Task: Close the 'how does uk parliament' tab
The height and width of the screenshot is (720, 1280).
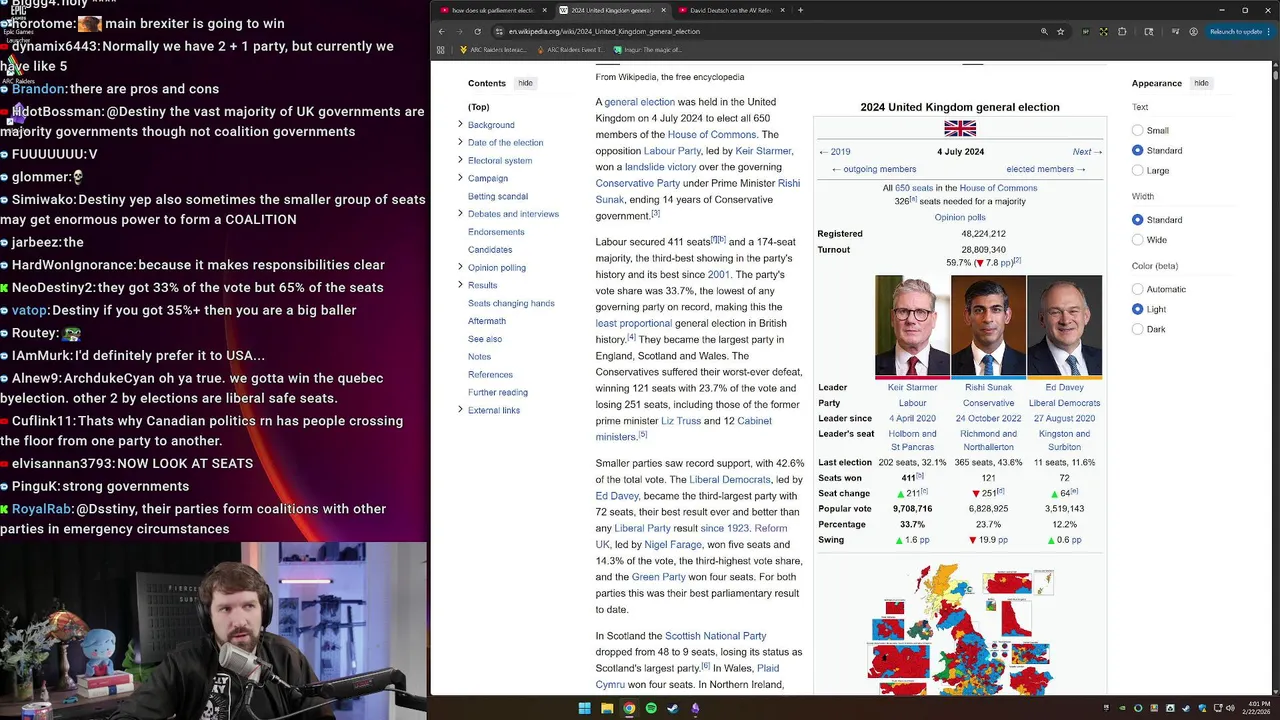Action: [x=545, y=10]
